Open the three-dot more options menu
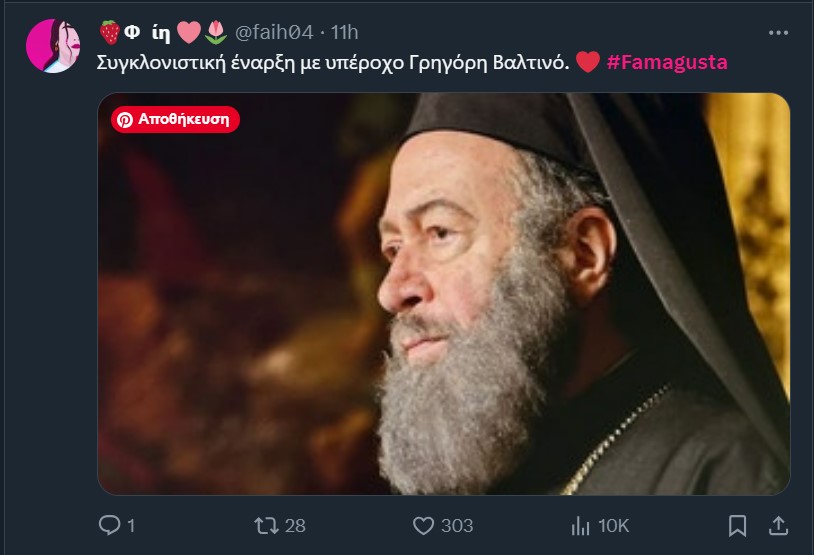814x555 pixels. (779, 33)
